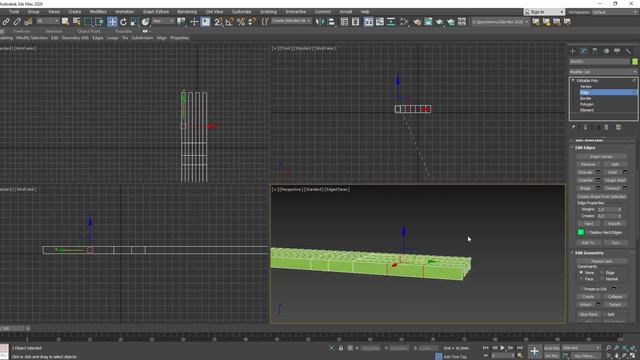The height and width of the screenshot is (360, 640).
Task: Open the Workspaces dropdown
Action: coord(615,12)
